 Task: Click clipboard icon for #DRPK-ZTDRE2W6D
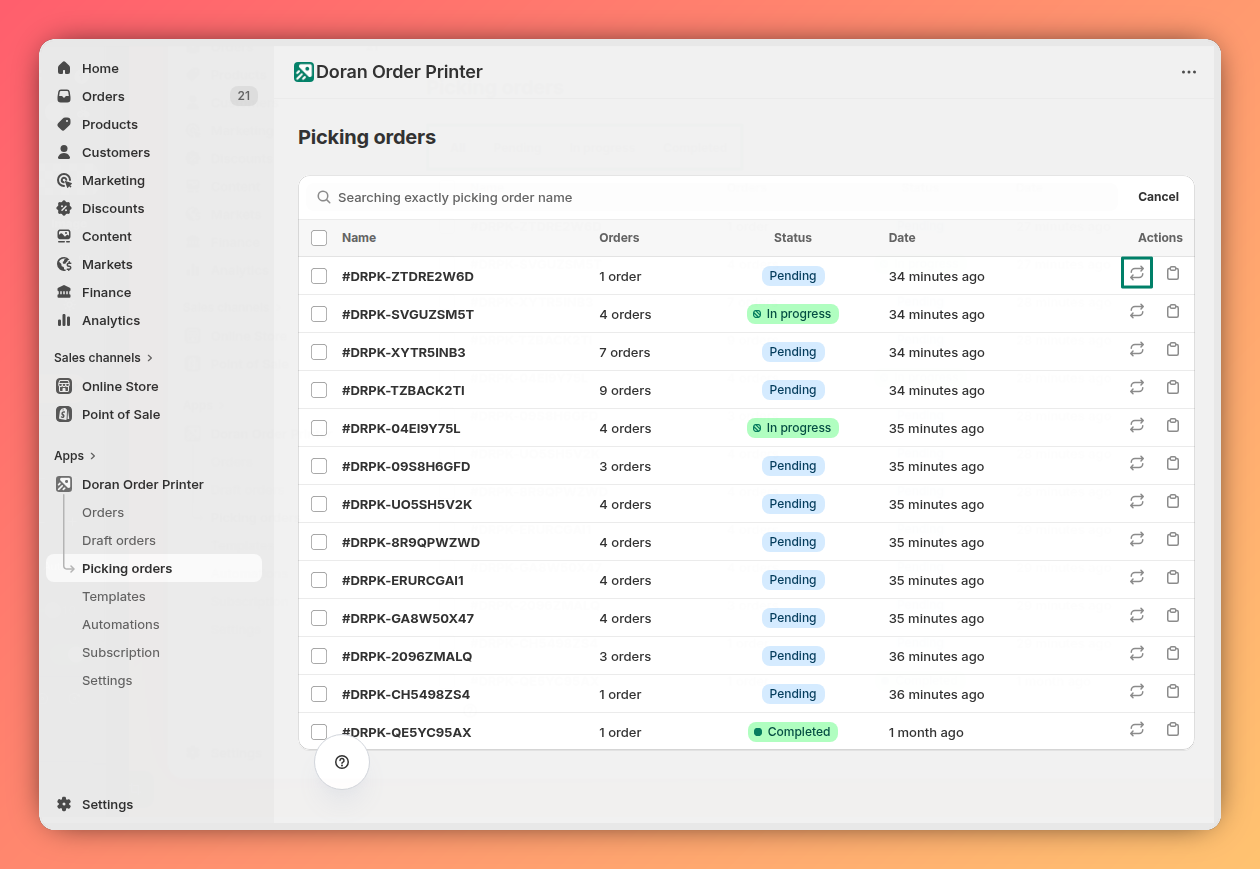tap(1173, 273)
